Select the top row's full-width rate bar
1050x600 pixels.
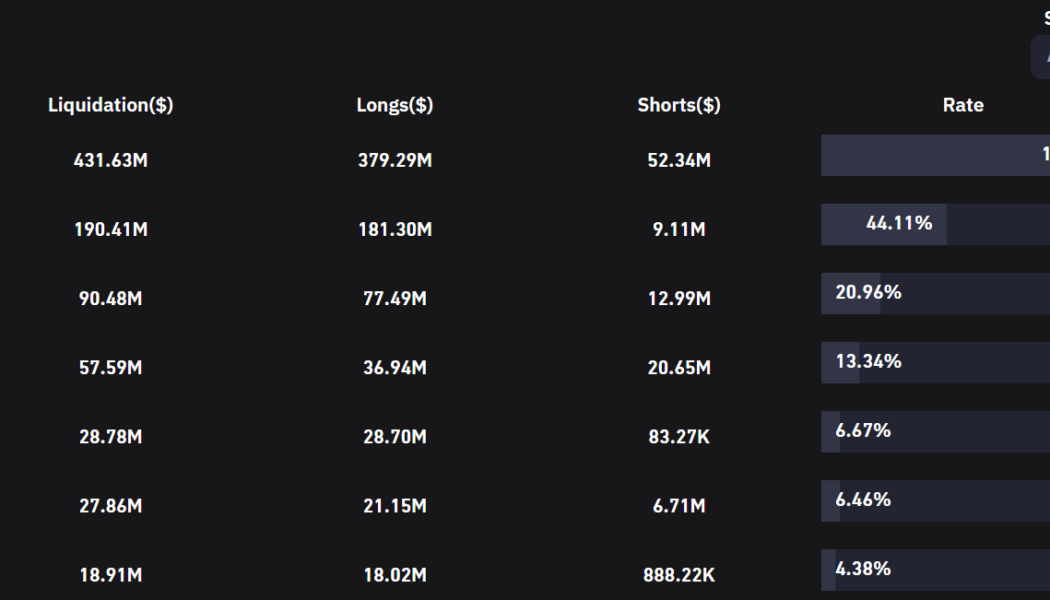[935, 155]
